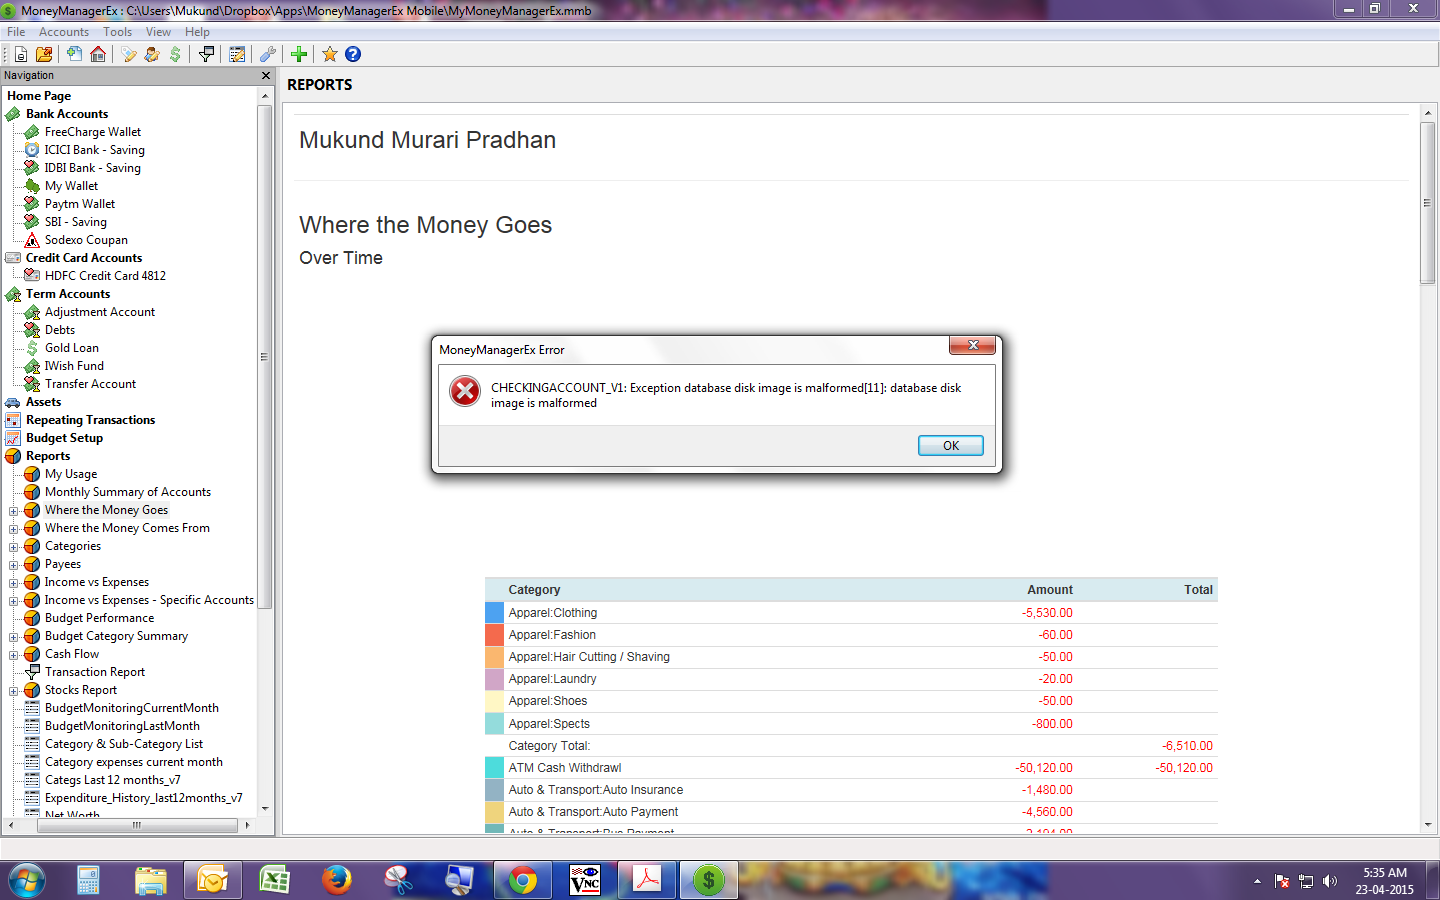Select ICICI Bank - Saving account
Image resolution: width=1440 pixels, height=900 pixels.
(x=94, y=150)
